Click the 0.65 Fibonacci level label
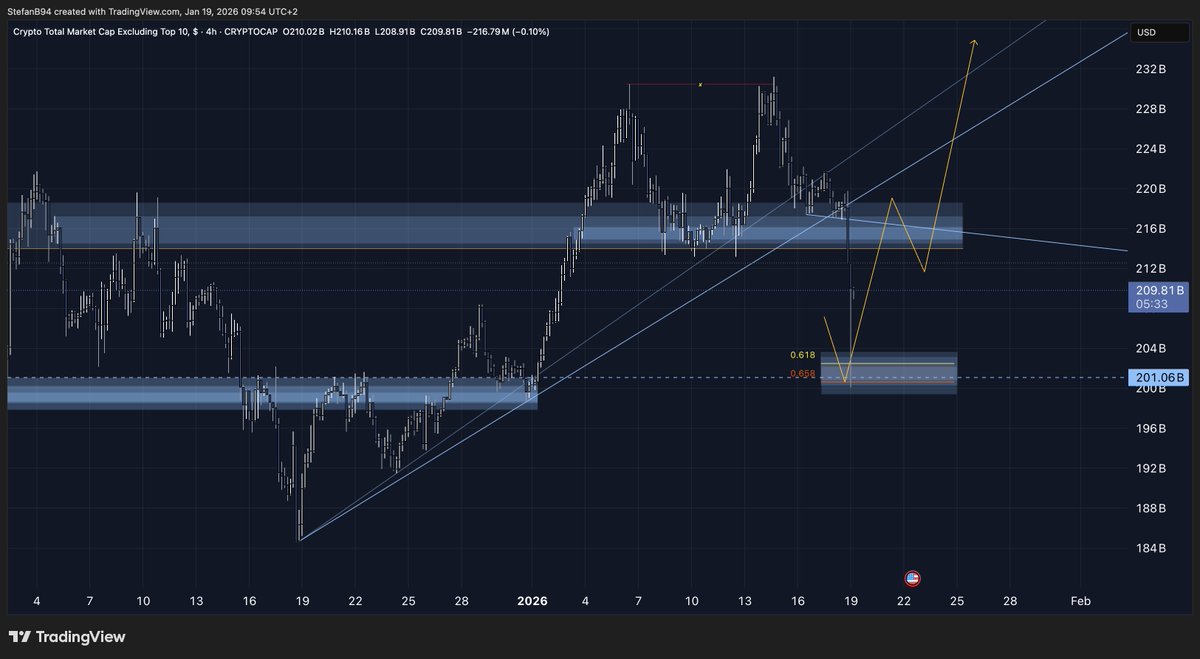Viewport: 1200px width, 659px height. point(801,372)
